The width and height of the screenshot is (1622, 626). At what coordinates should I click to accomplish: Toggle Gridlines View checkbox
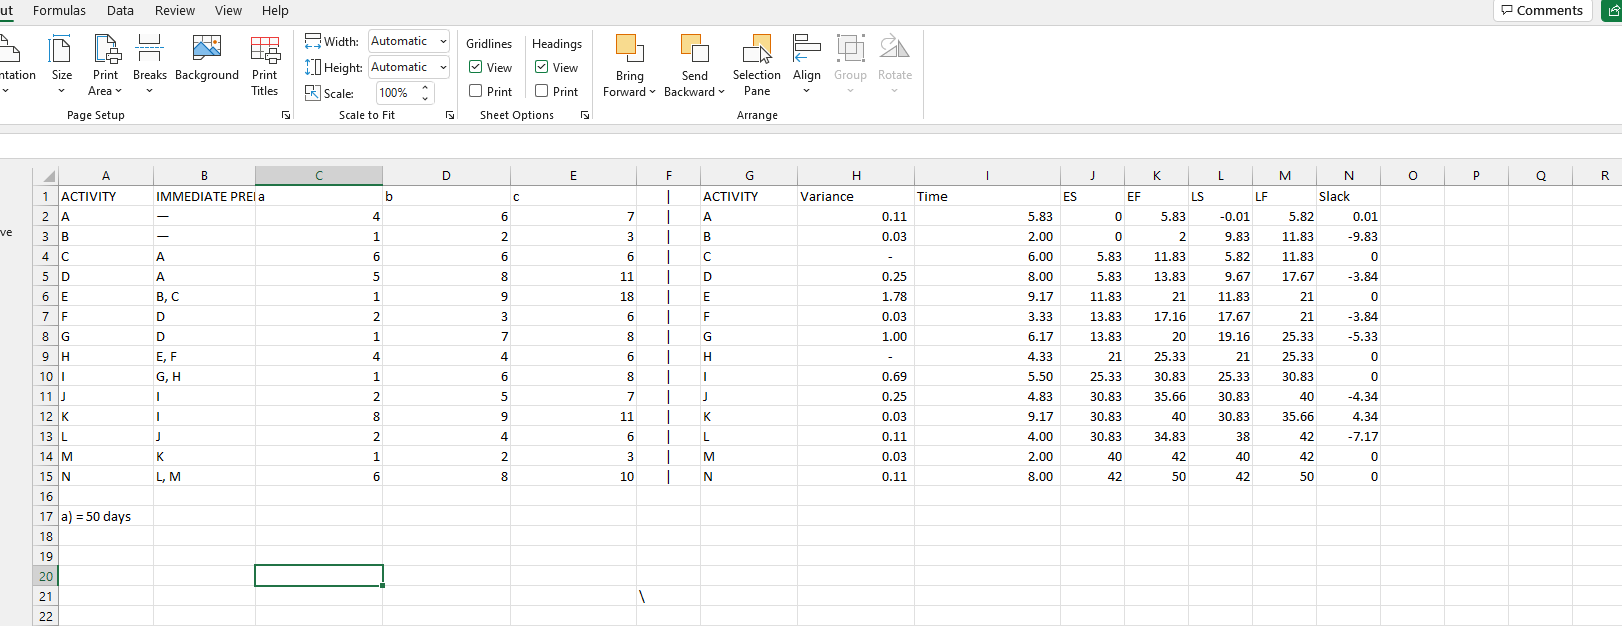coord(476,67)
